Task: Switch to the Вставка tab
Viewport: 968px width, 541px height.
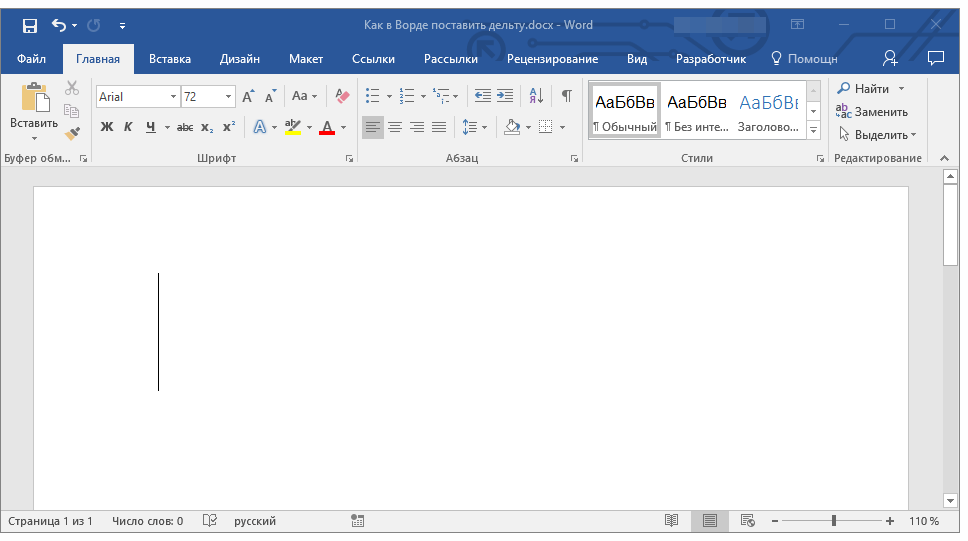Action: 170,59
